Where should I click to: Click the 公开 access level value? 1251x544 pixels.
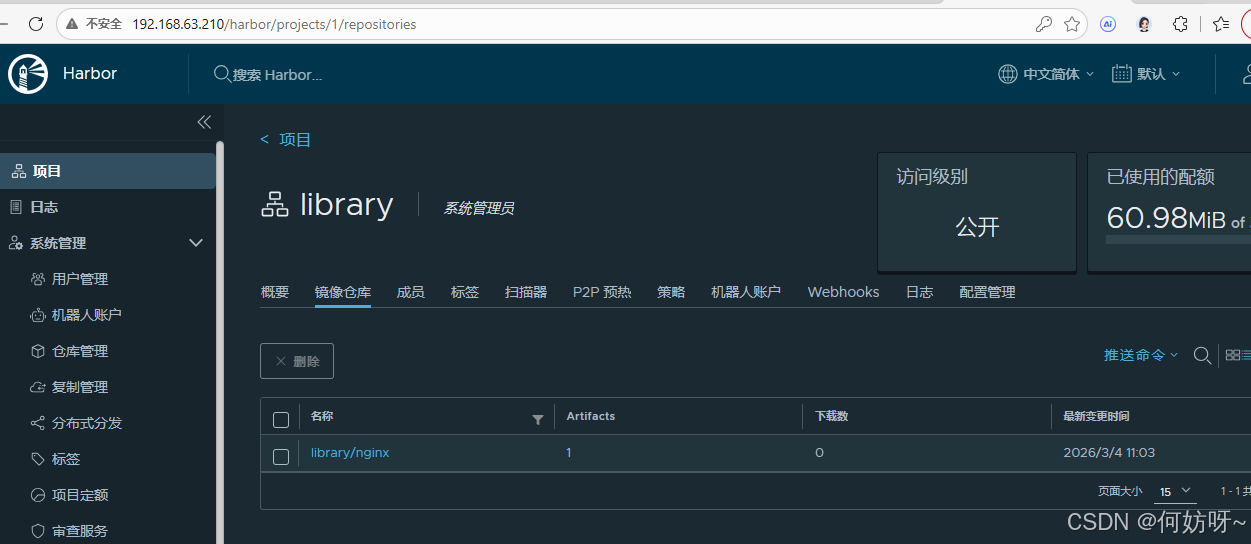click(x=977, y=227)
